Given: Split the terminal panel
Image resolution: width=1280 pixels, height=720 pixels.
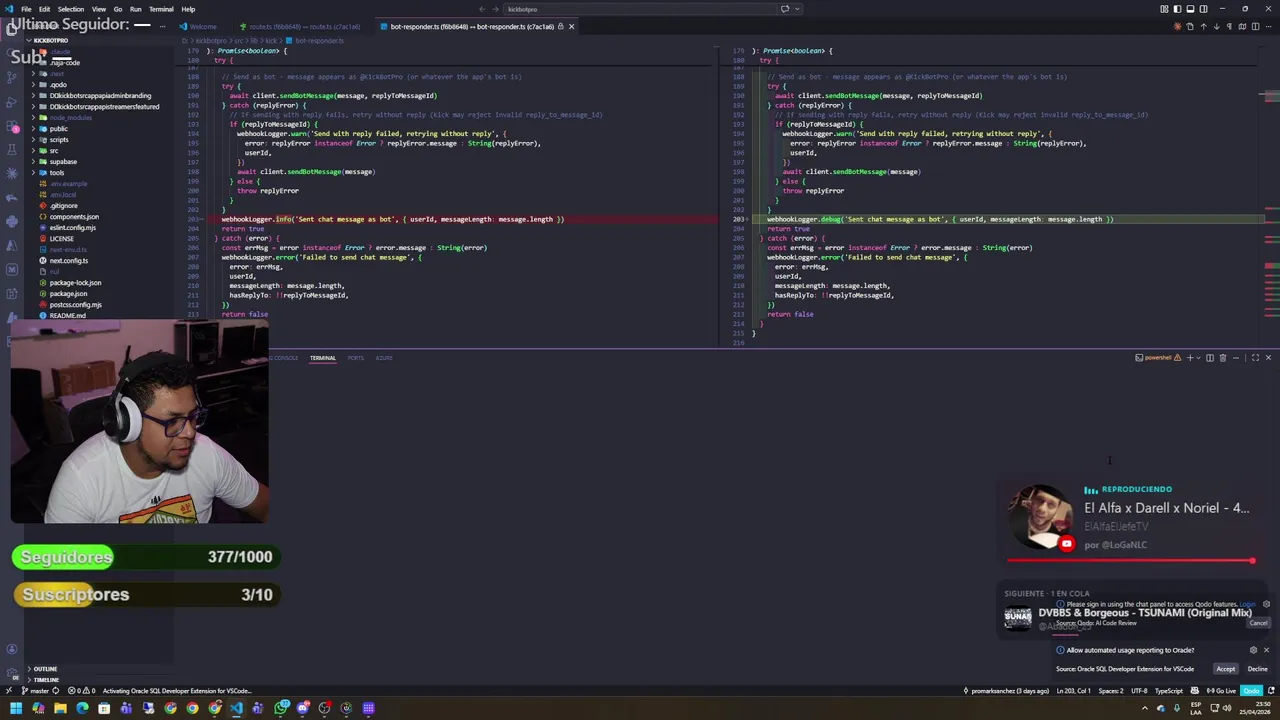Looking at the screenshot, I should (1210, 358).
